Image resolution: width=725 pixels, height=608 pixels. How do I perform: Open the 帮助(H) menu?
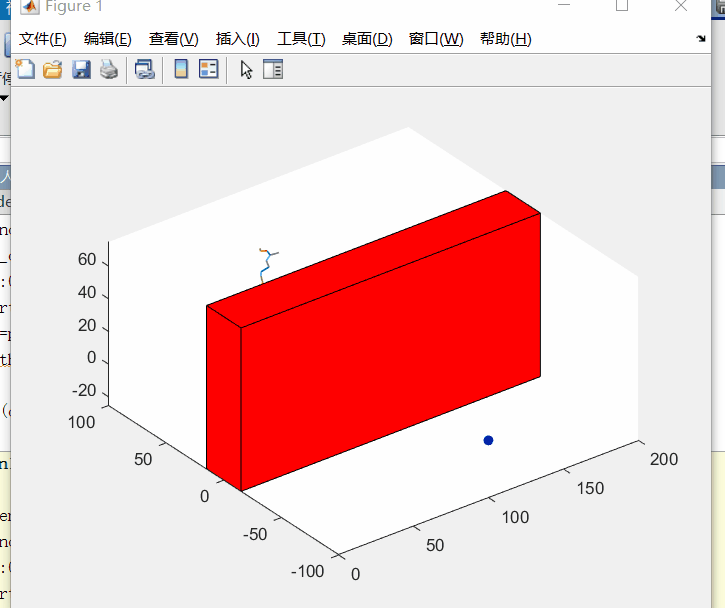506,39
